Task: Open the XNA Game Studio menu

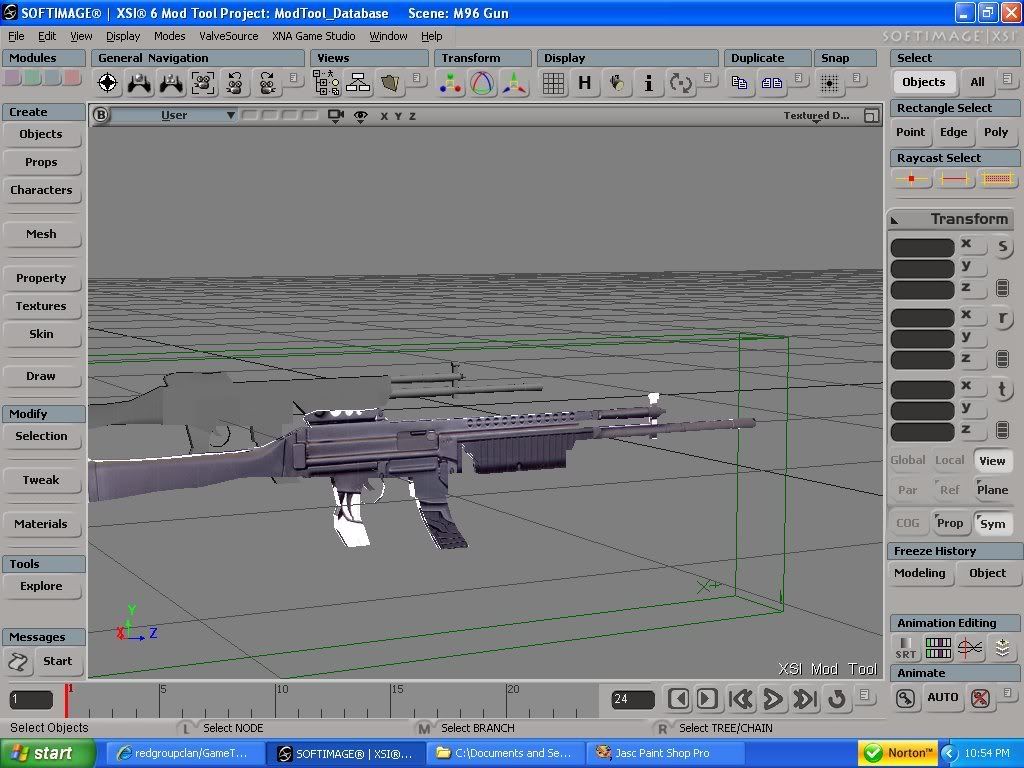Action: [313, 36]
